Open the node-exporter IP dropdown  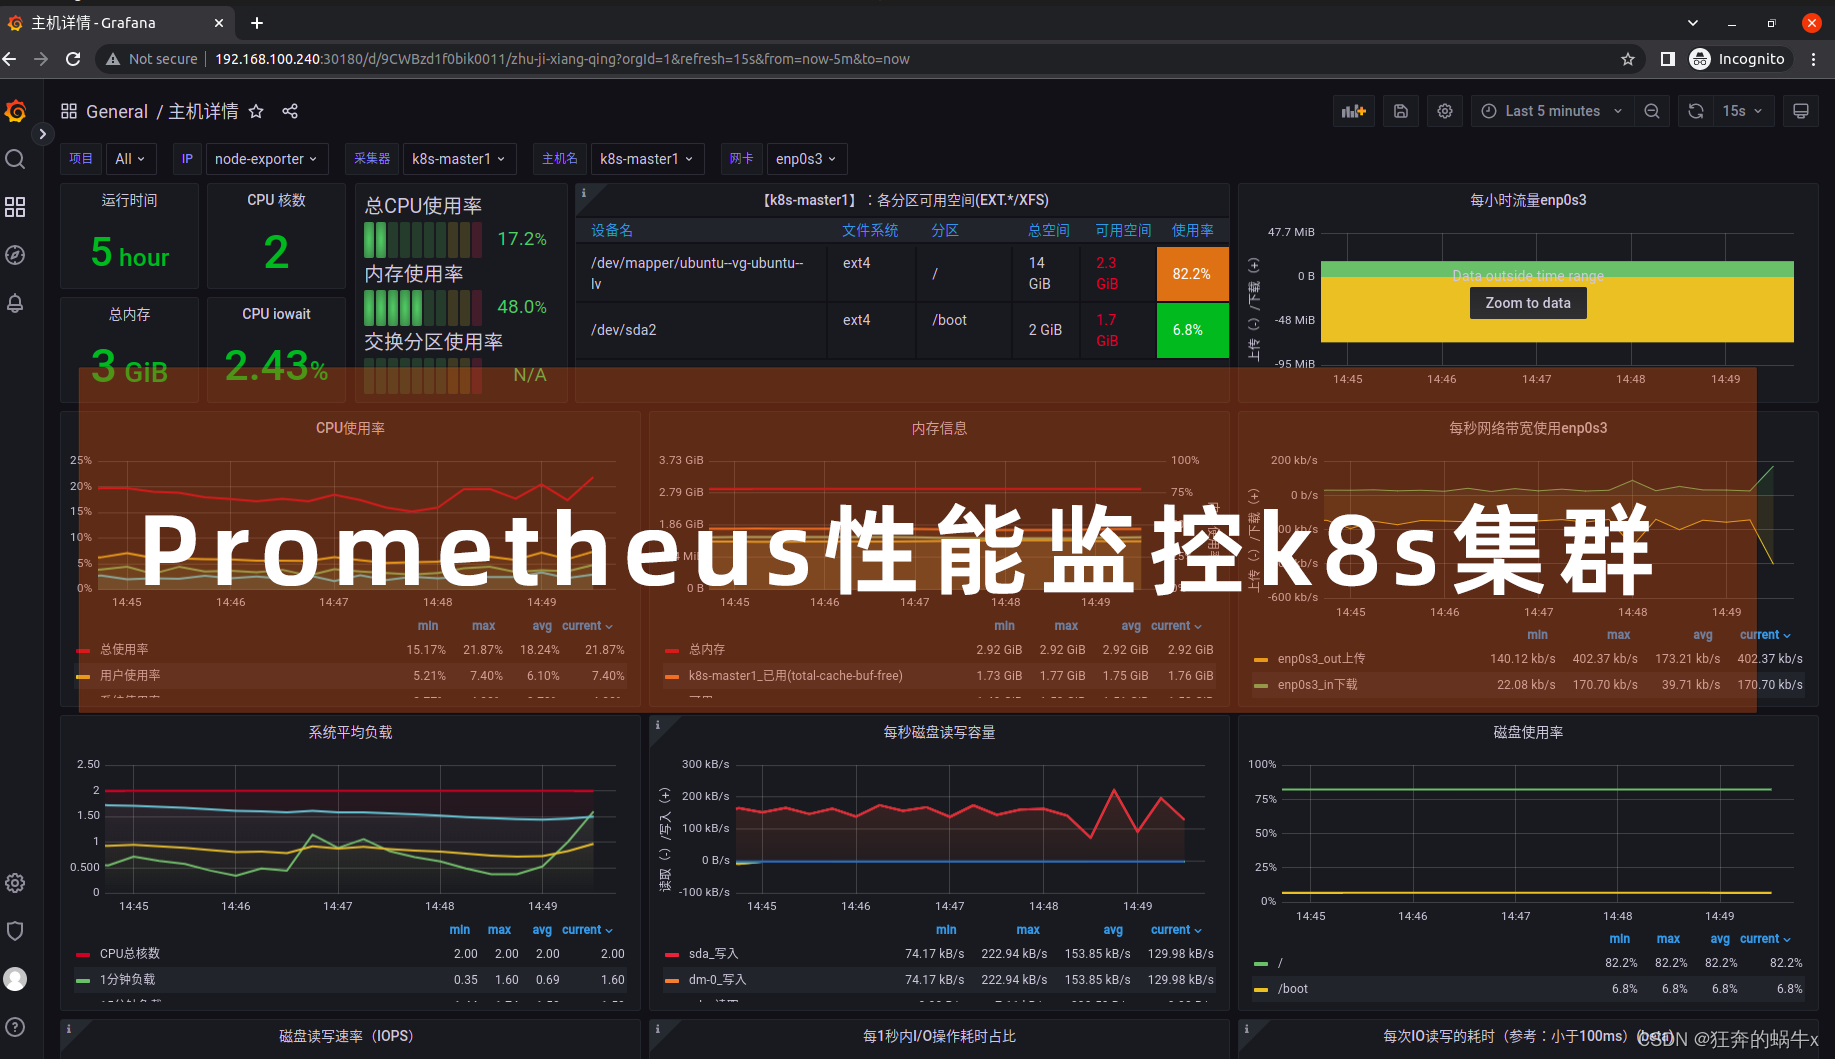coord(265,159)
